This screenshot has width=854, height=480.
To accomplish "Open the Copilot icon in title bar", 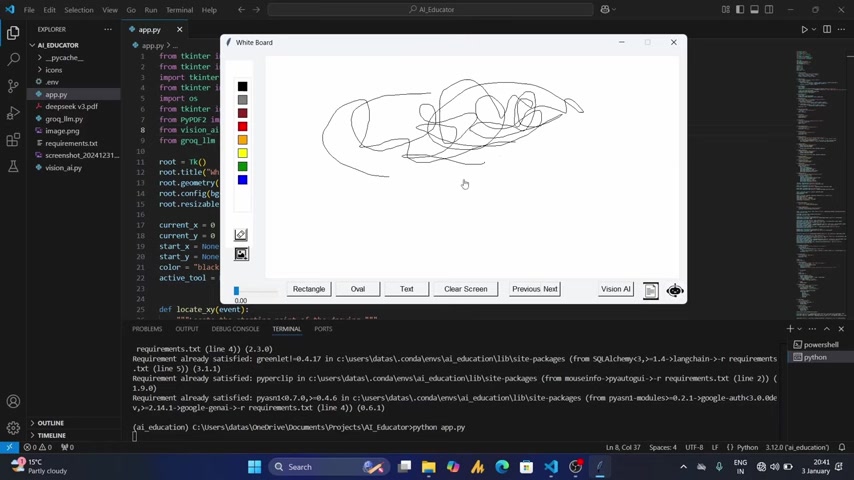I will [605, 9].
